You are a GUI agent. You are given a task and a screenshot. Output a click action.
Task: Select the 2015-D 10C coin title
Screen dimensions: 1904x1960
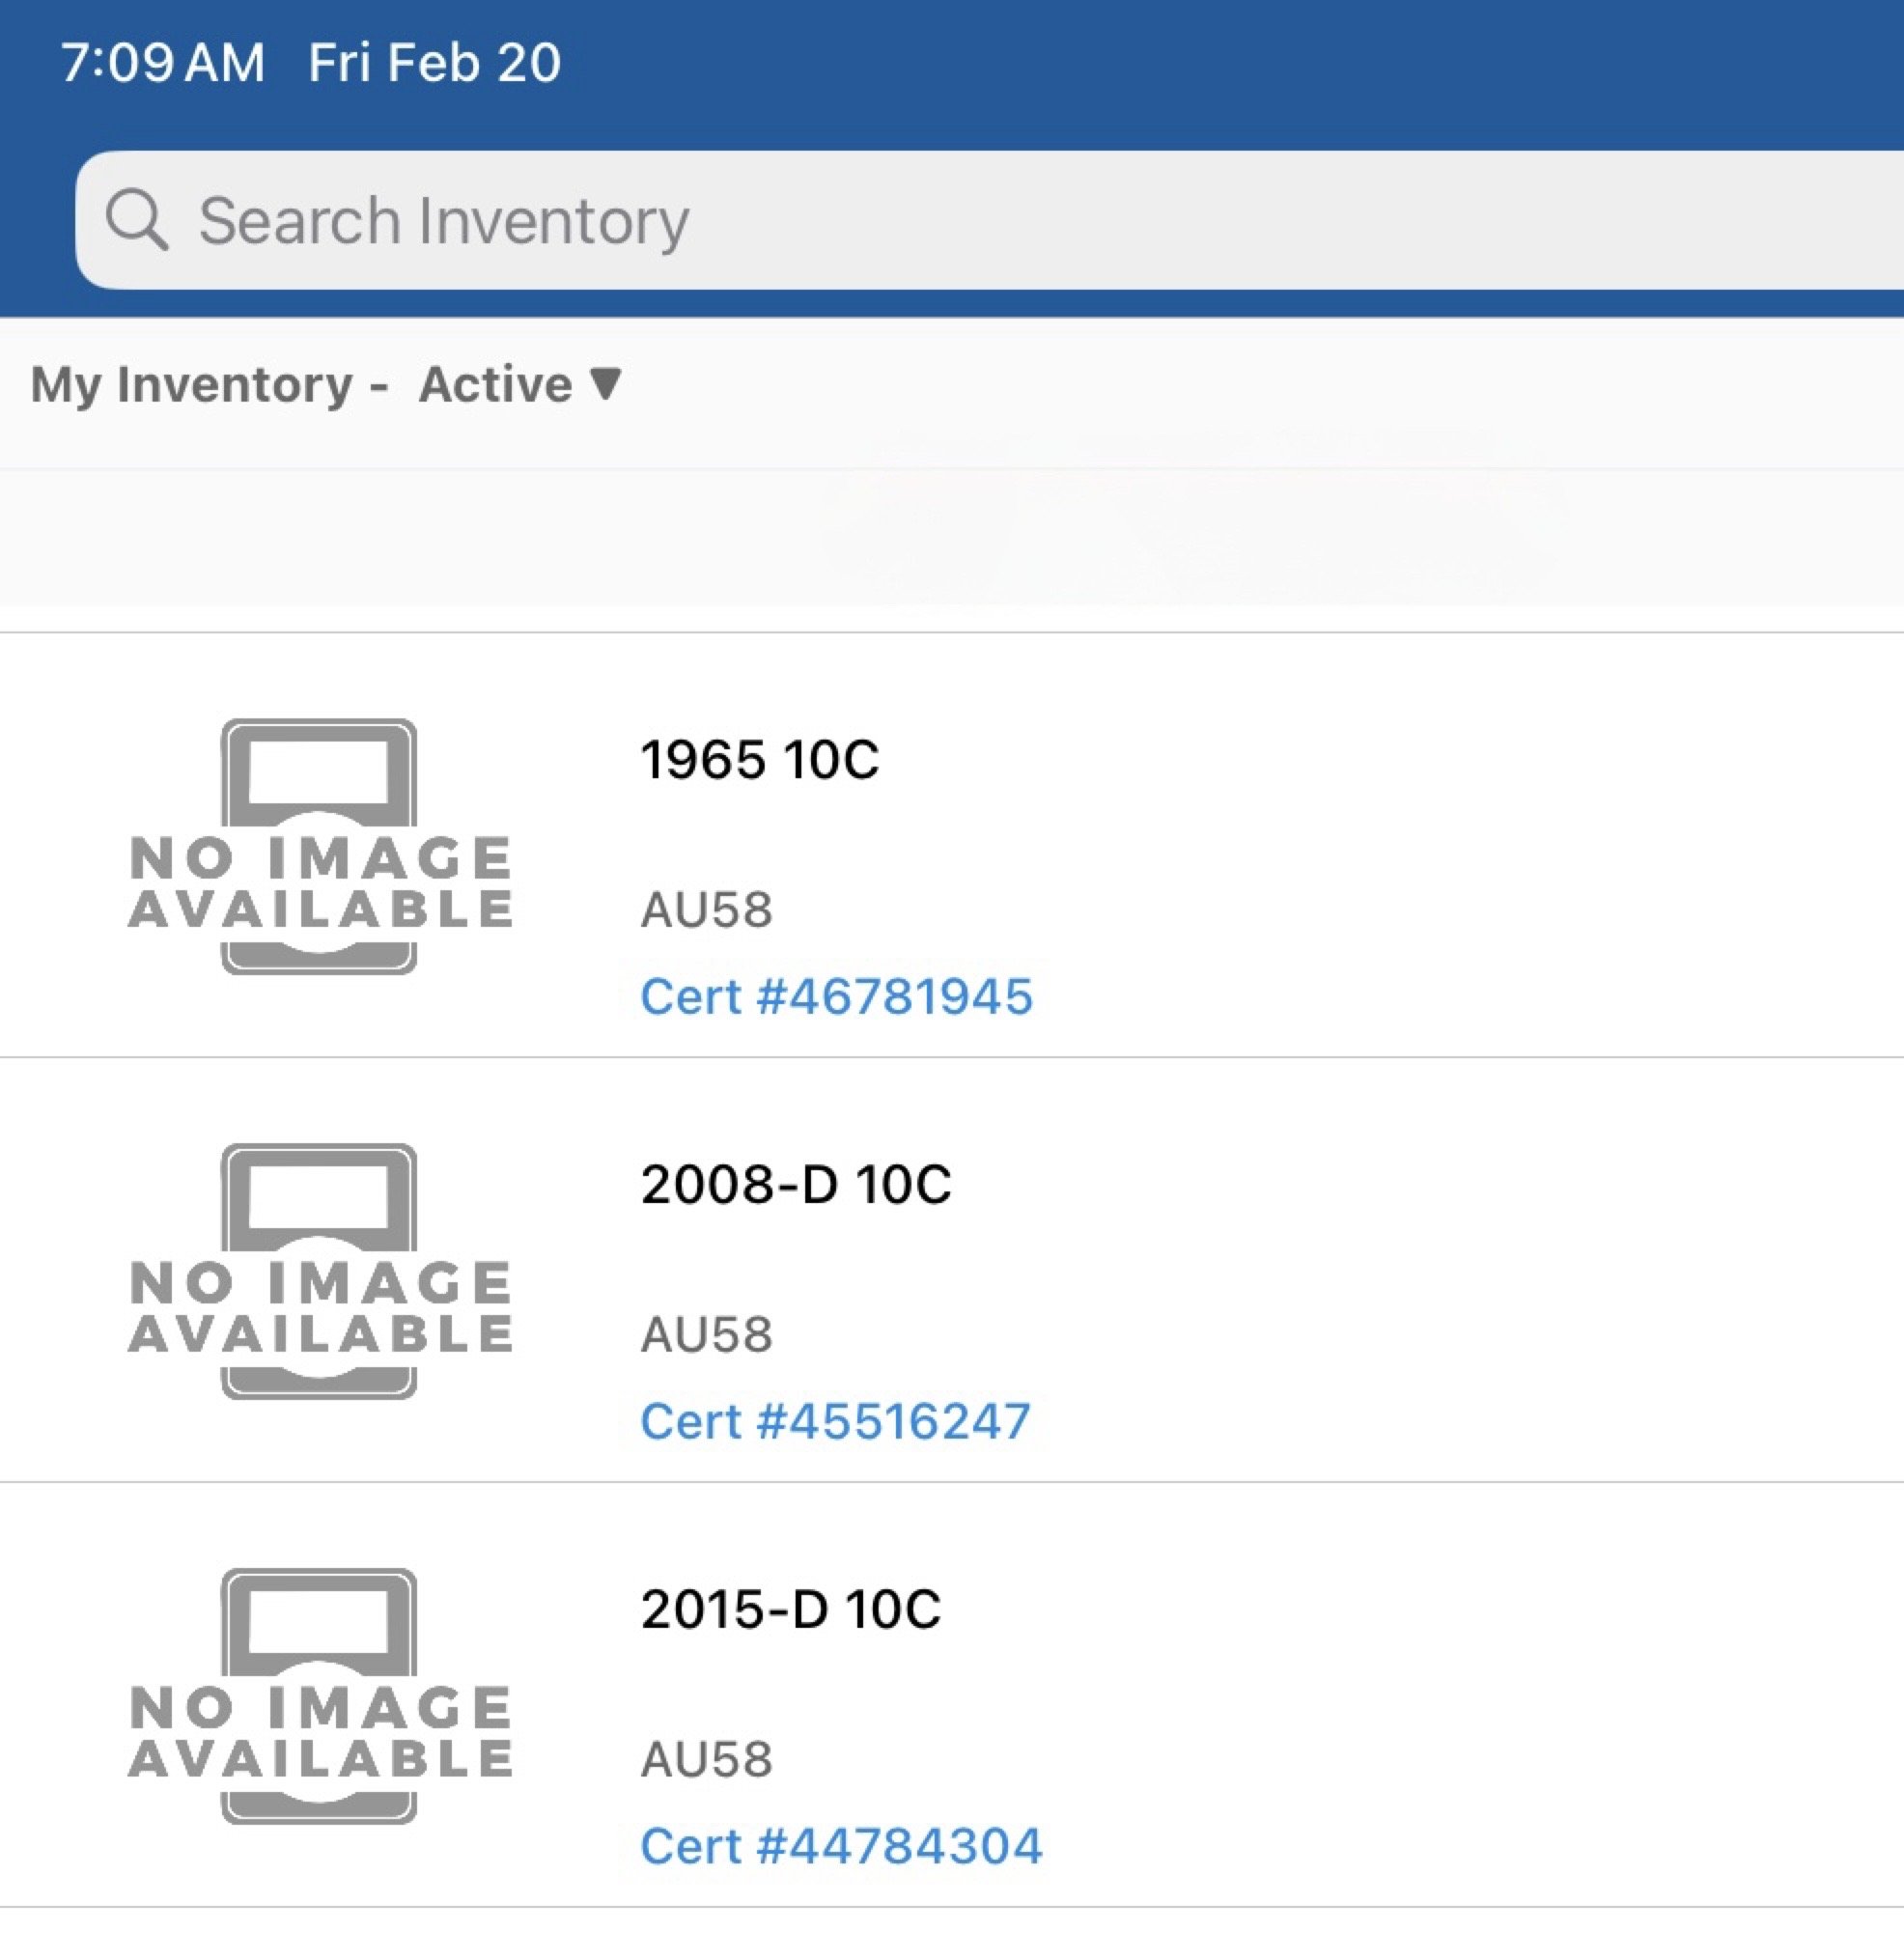tap(790, 1609)
